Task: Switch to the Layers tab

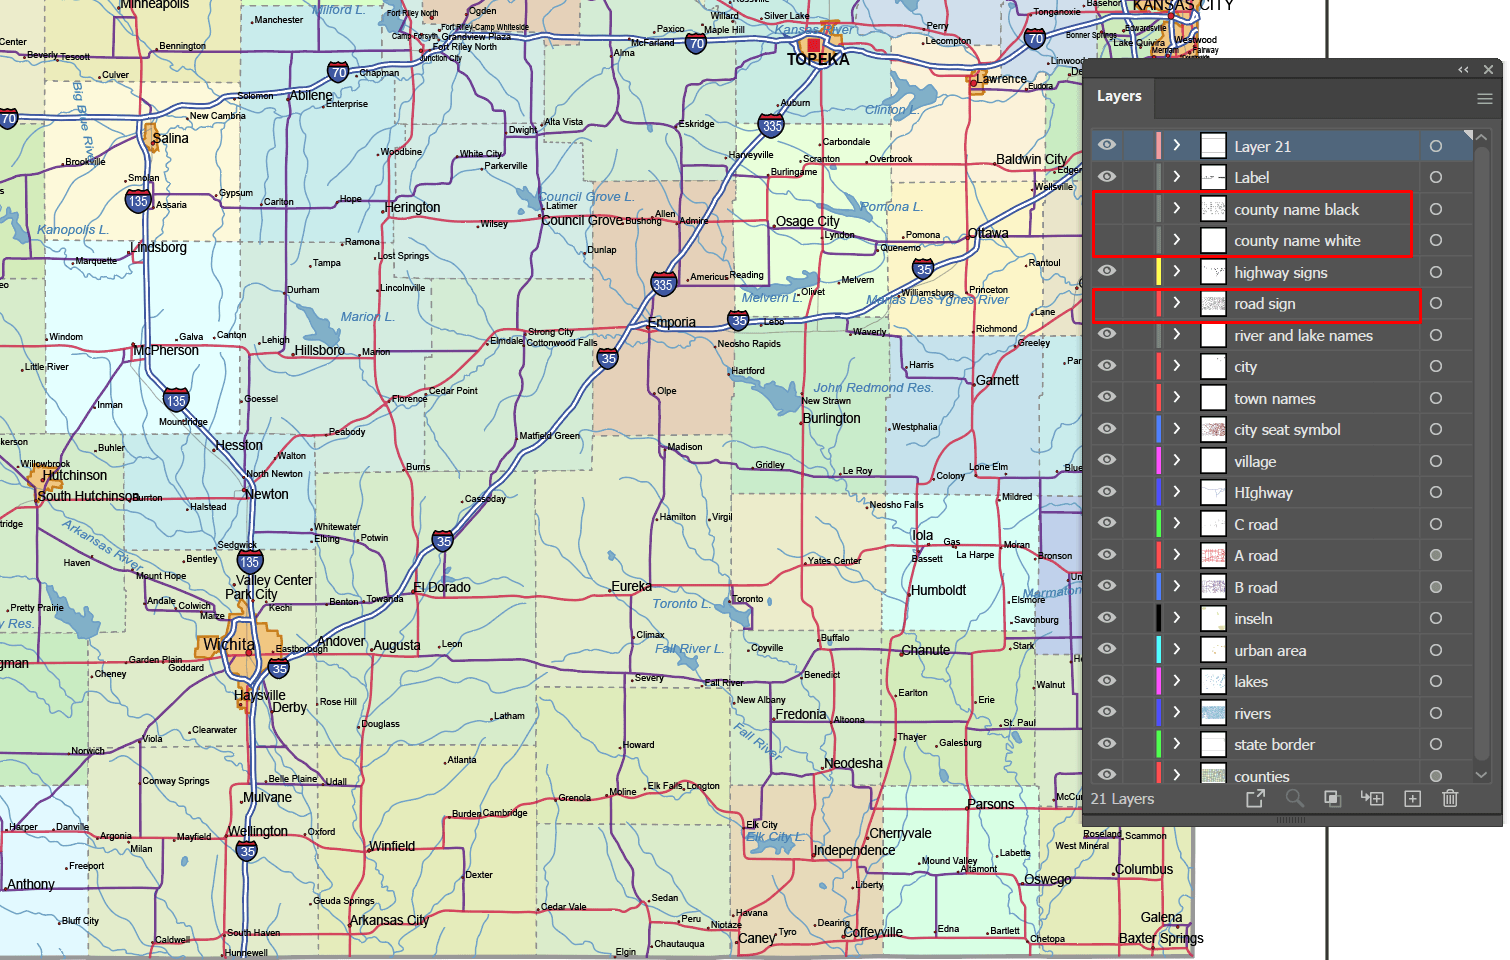Action: point(1119,97)
